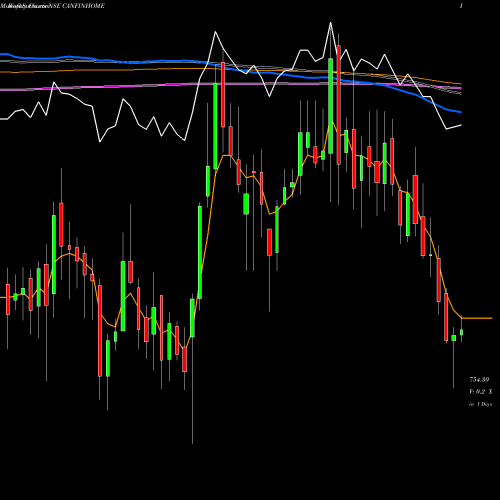Screen dimensions: 500x500
Task: Click the volume label 'V: 0.2 X'
Action: pyautogui.click(x=480, y=392)
